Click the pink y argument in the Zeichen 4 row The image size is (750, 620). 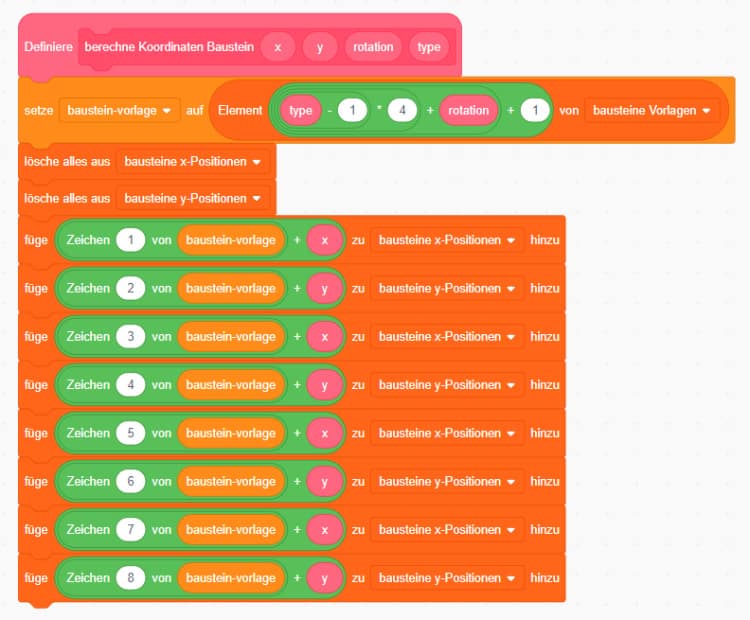coord(325,385)
